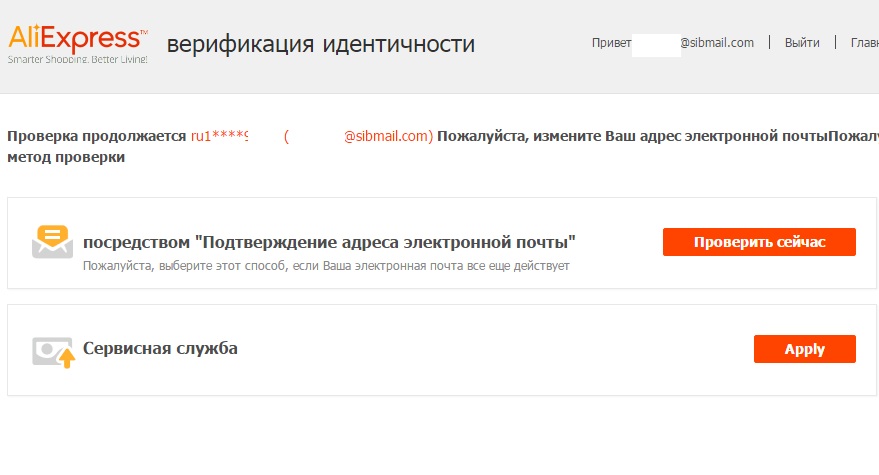Click the orange Apply button
879x475 pixels.
pyautogui.click(x=804, y=349)
